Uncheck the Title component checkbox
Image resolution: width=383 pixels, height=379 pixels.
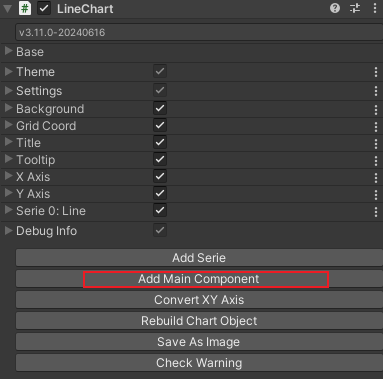(x=160, y=142)
